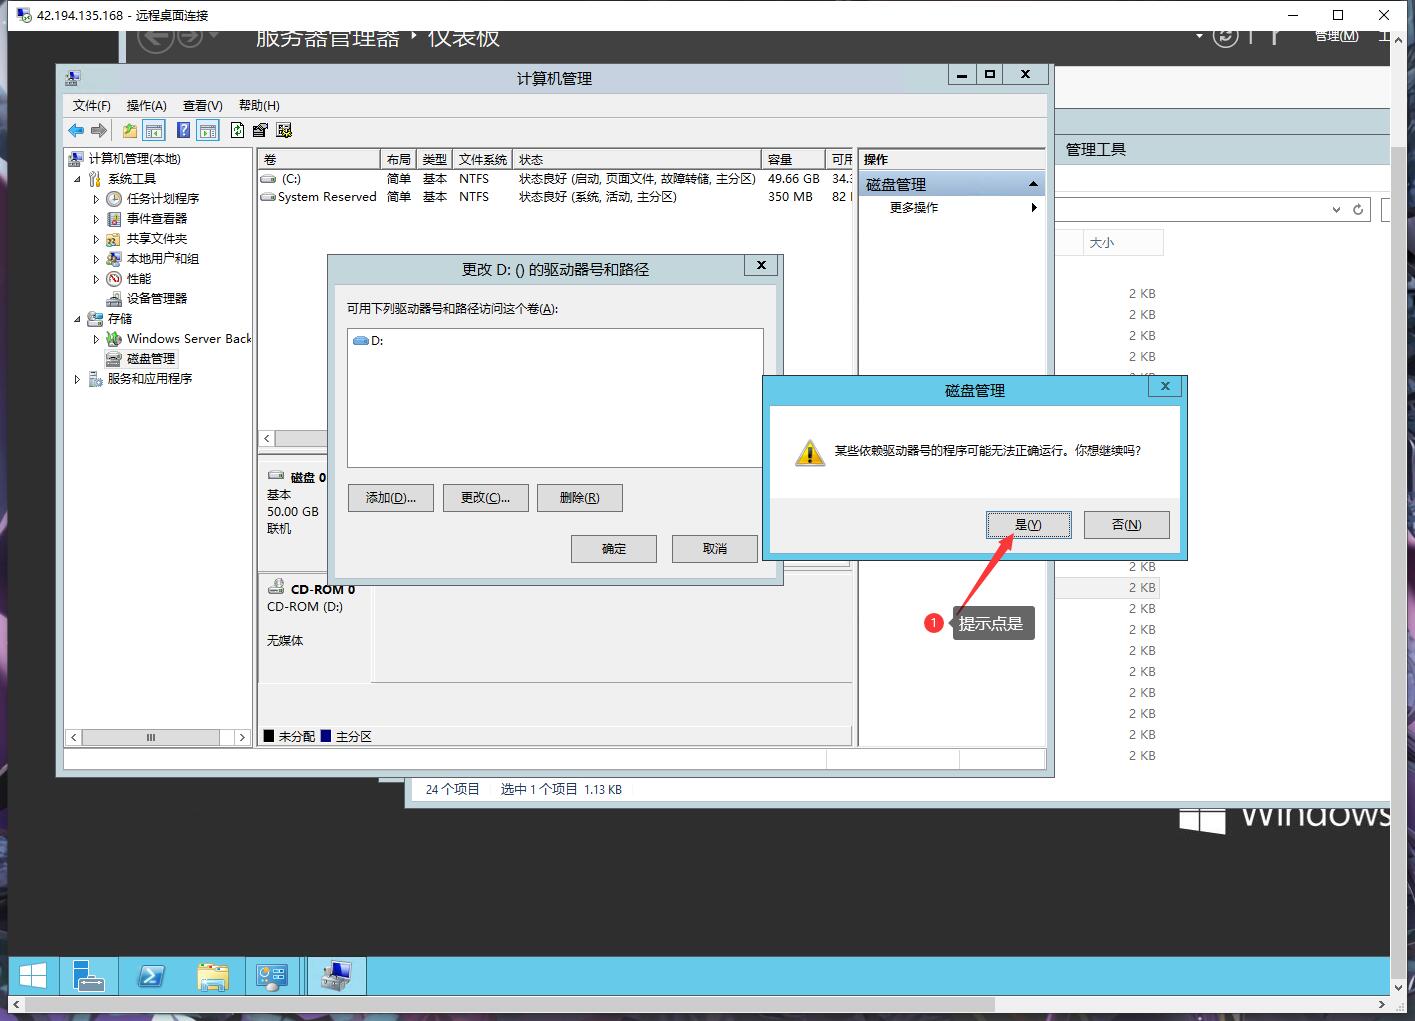The image size is (1415, 1021).
Task: Expand the 任务计划程序 tree node
Action: tap(95, 198)
